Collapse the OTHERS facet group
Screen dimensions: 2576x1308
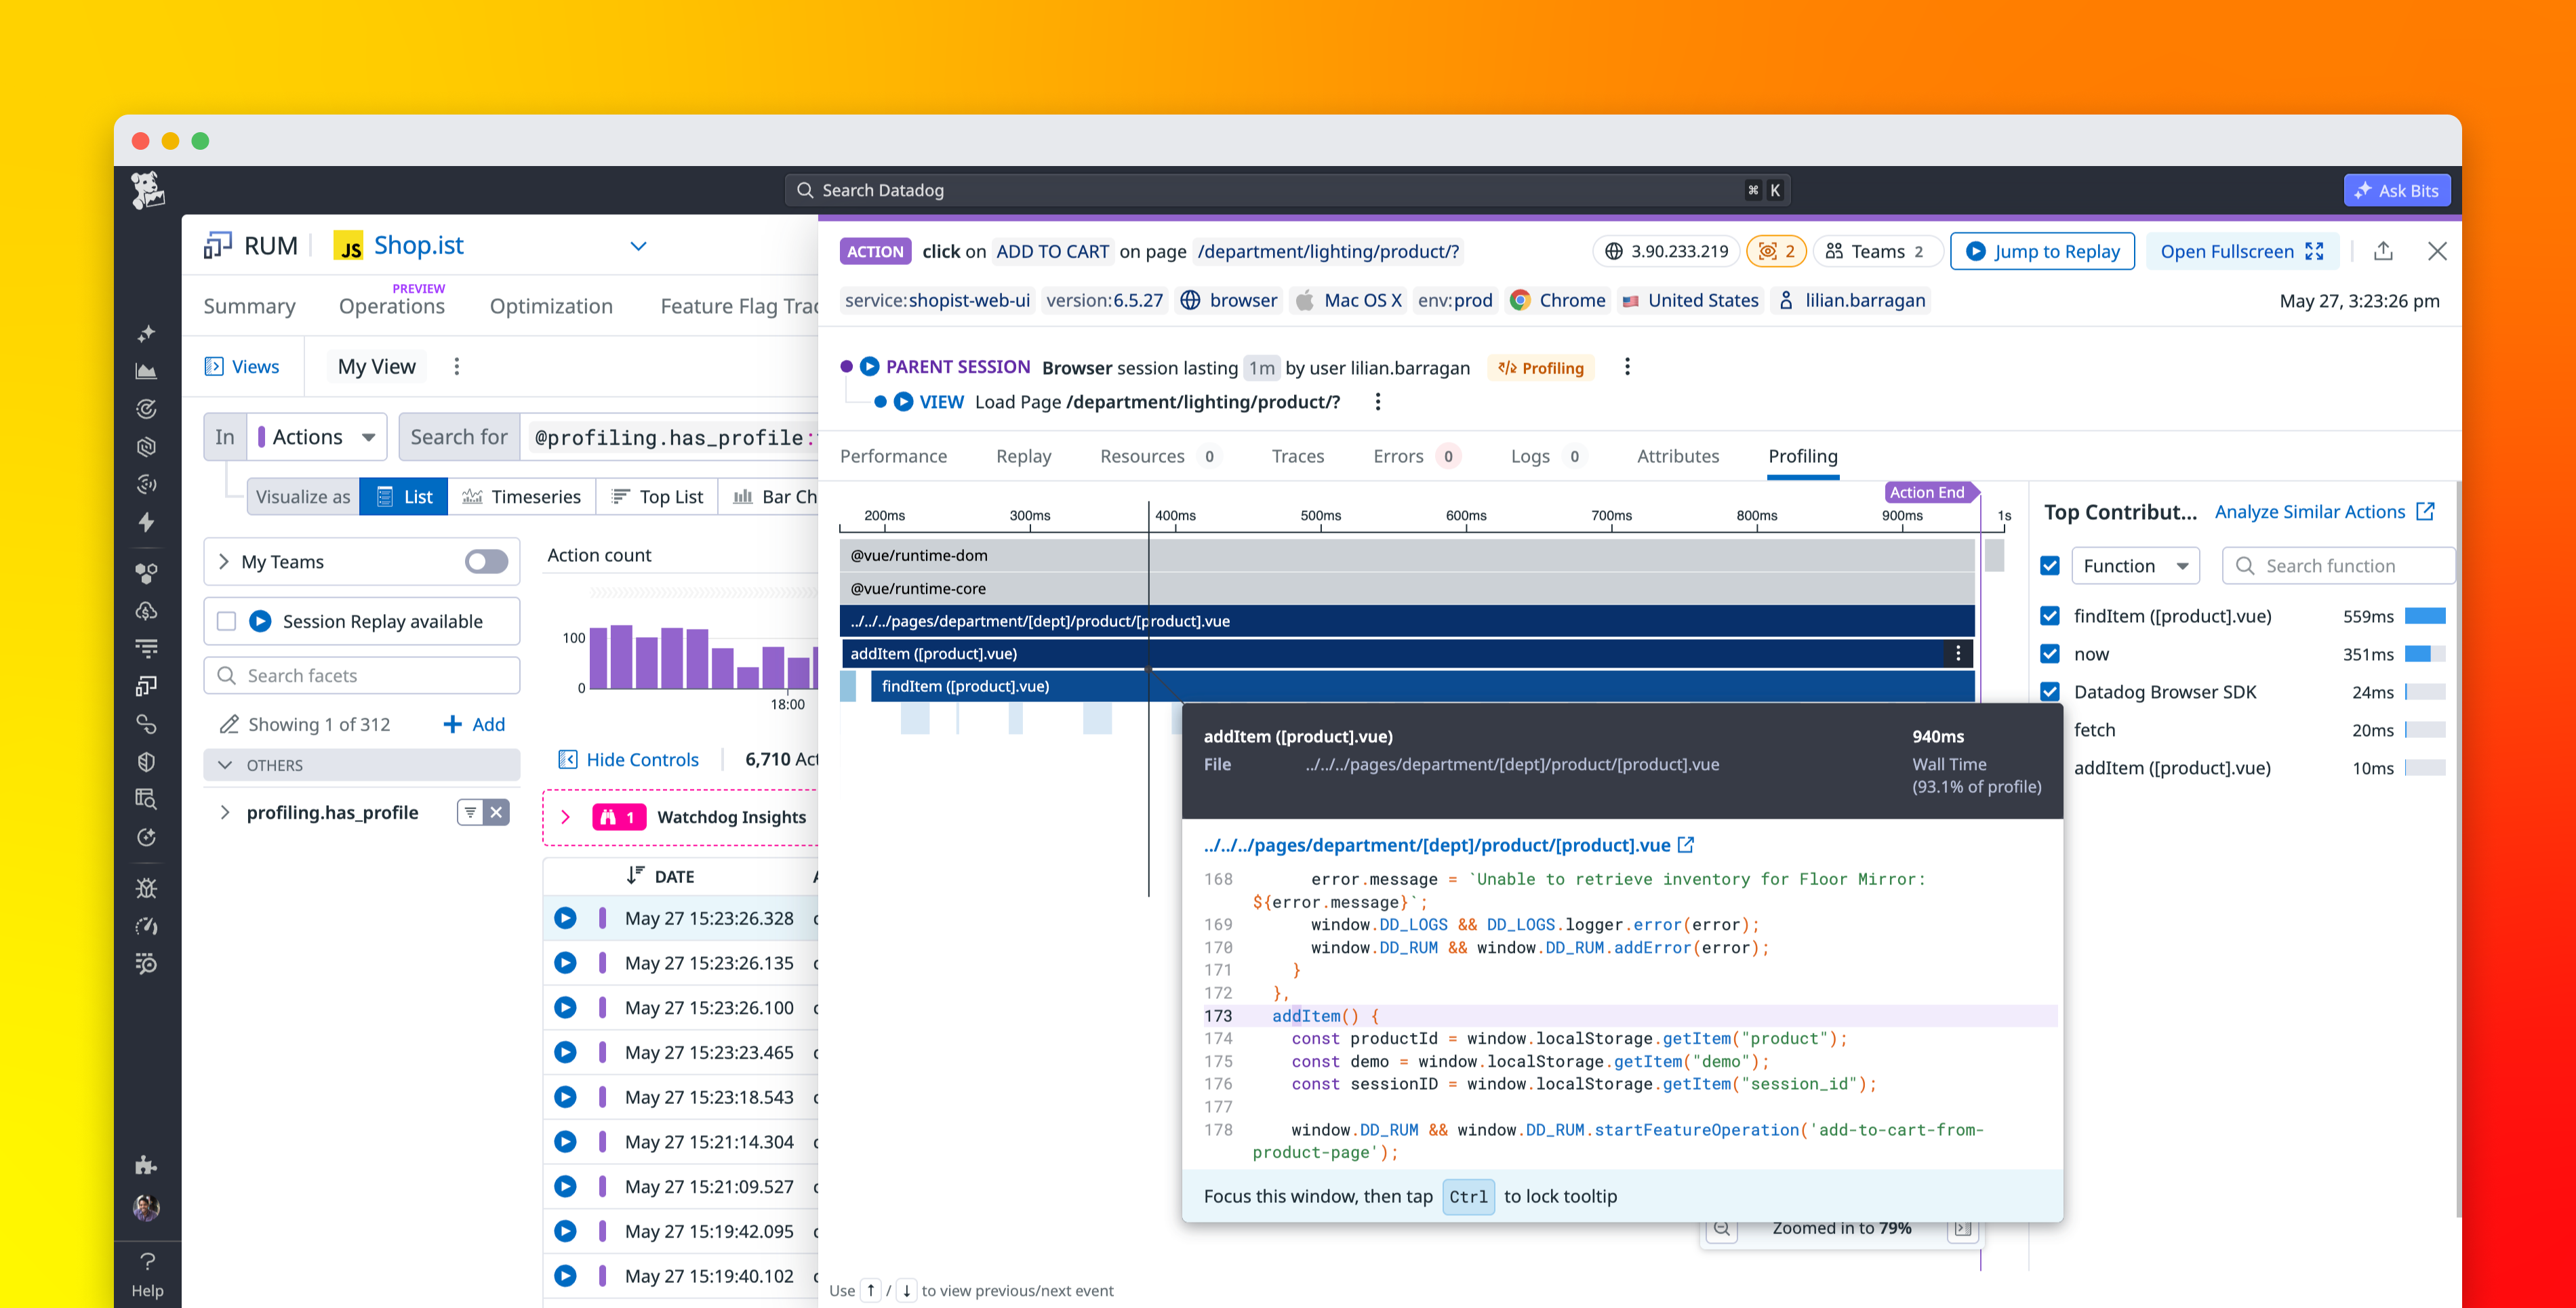coord(225,765)
